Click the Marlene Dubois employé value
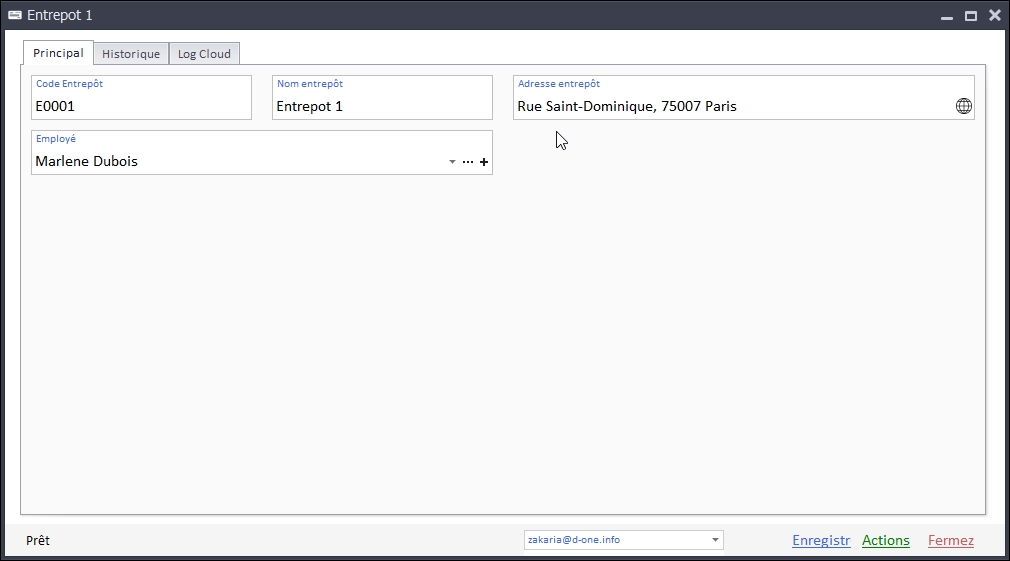 click(87, 161)
